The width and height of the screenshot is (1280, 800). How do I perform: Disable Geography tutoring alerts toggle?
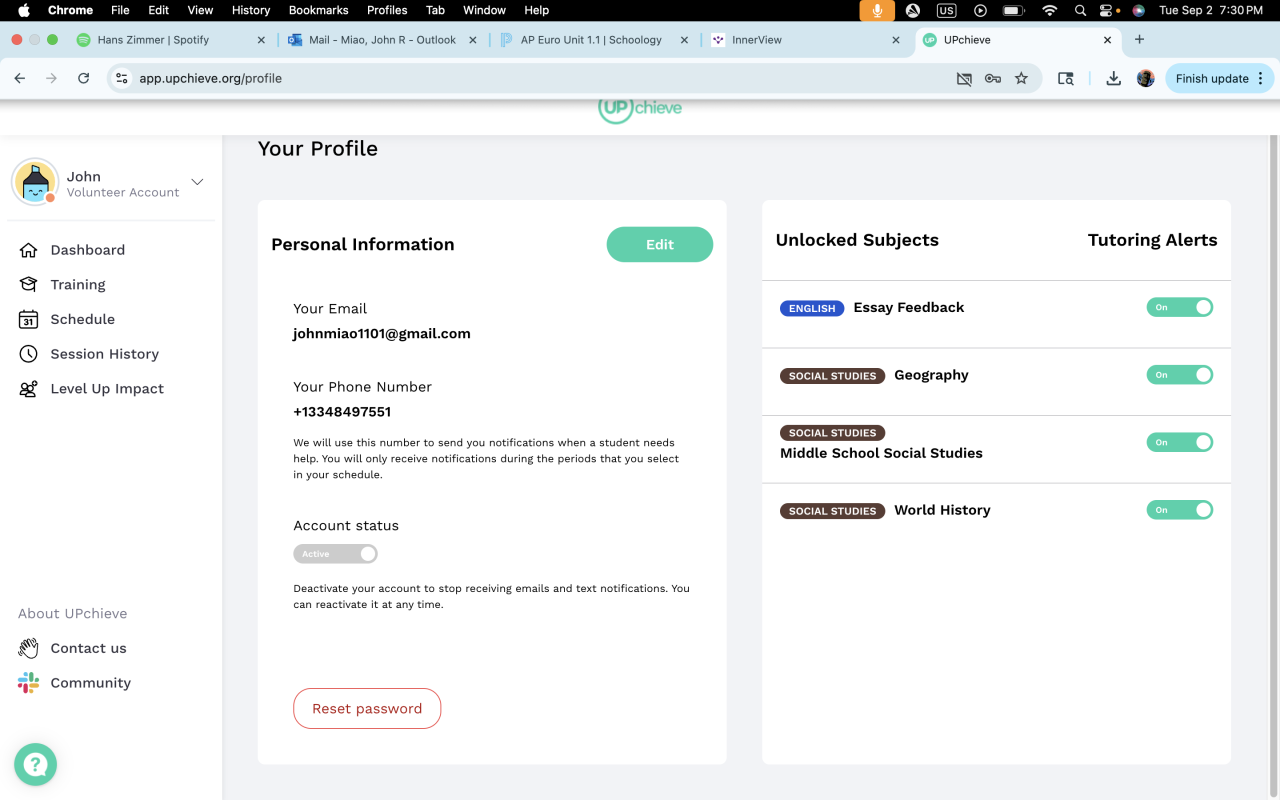(x=1180, y=375)
